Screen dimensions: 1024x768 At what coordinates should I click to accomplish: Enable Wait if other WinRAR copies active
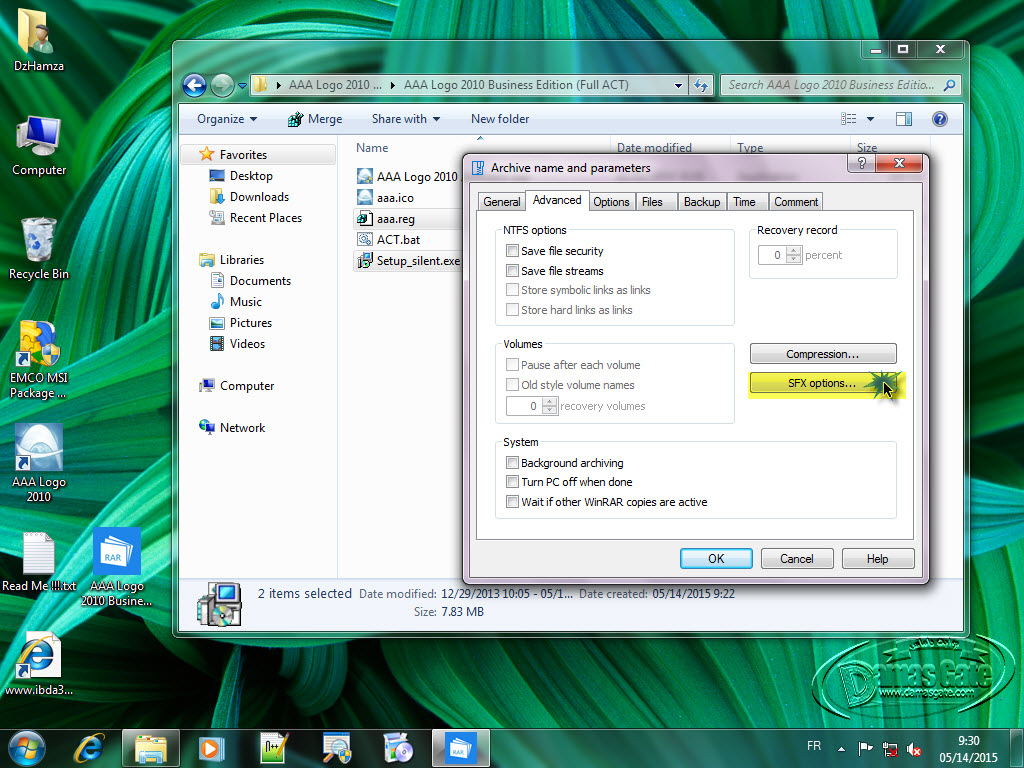click(512, 502)
